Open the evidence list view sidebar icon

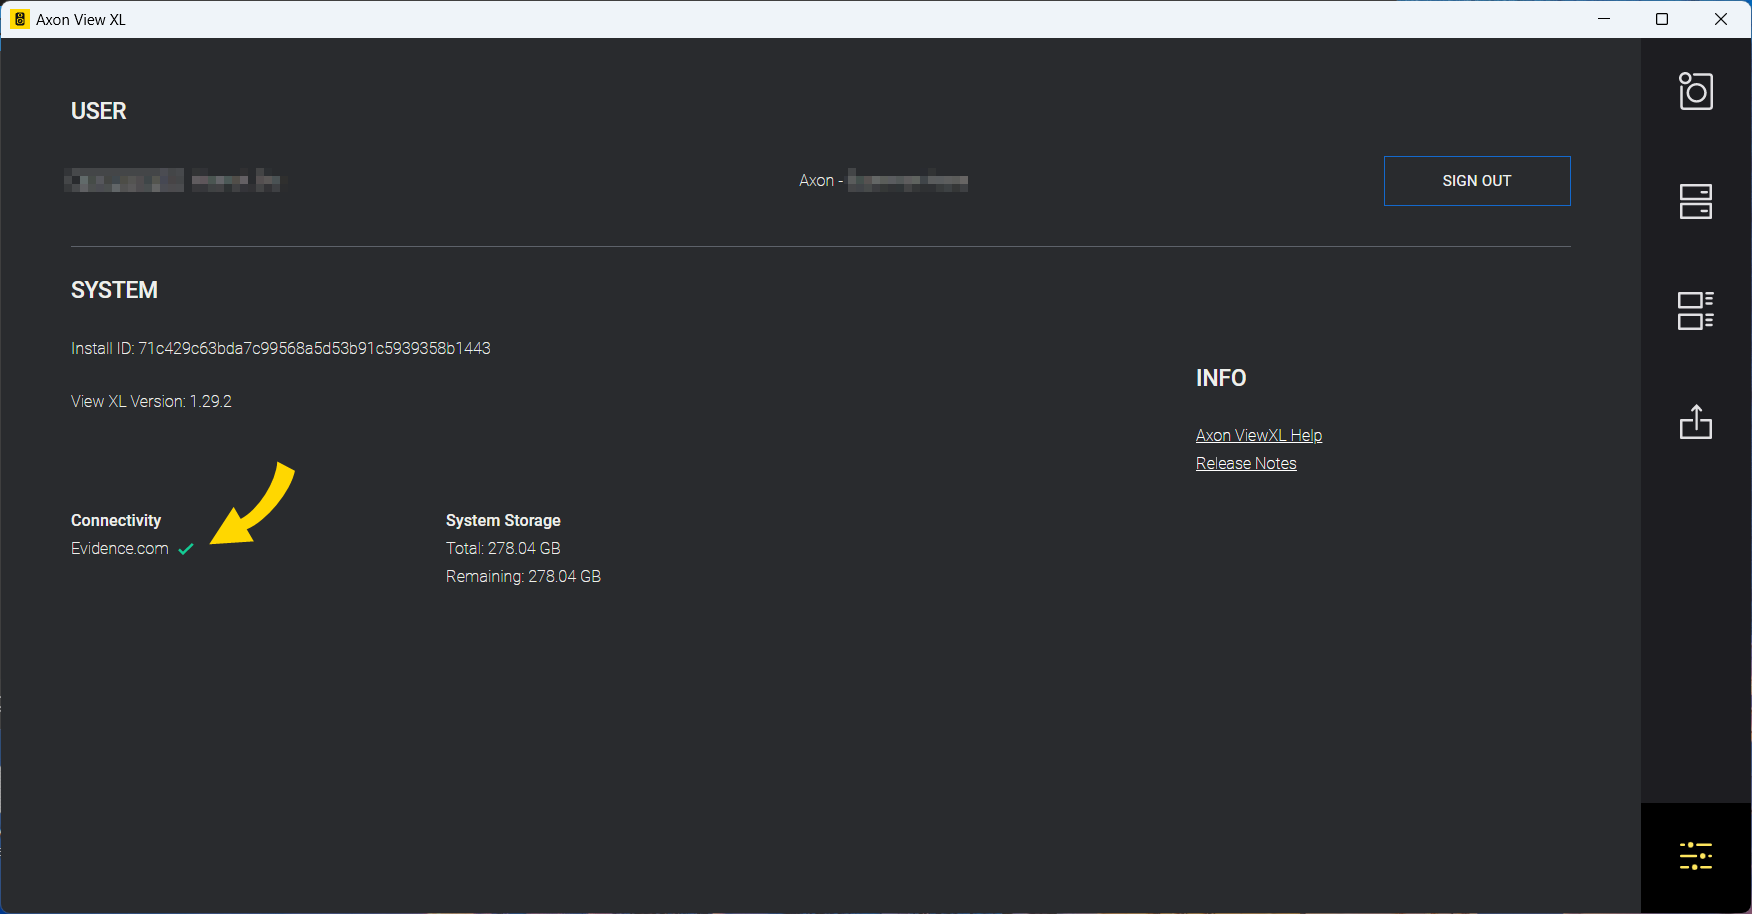coord(1695,311)
